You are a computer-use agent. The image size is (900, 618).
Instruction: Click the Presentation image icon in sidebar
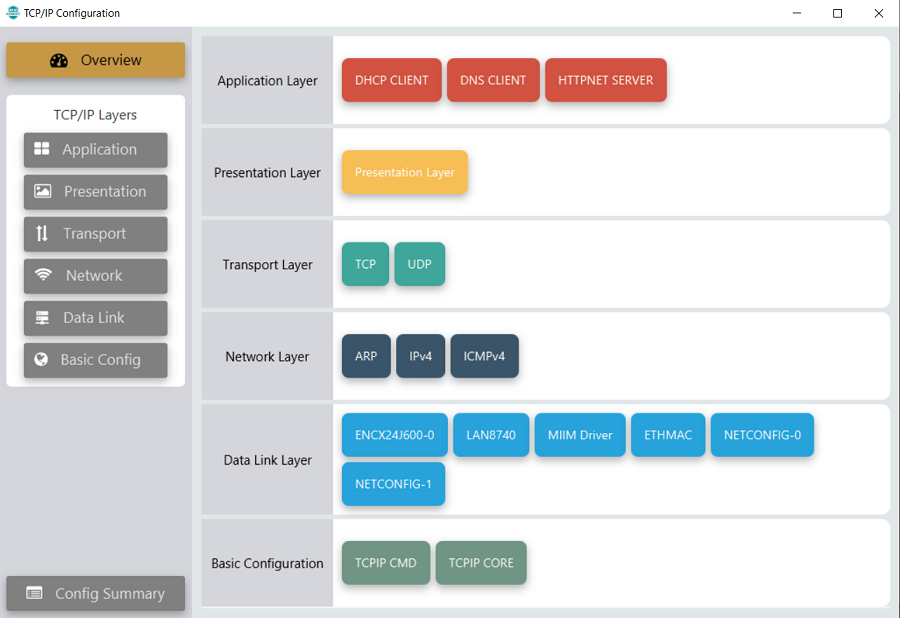click(43, 191)
